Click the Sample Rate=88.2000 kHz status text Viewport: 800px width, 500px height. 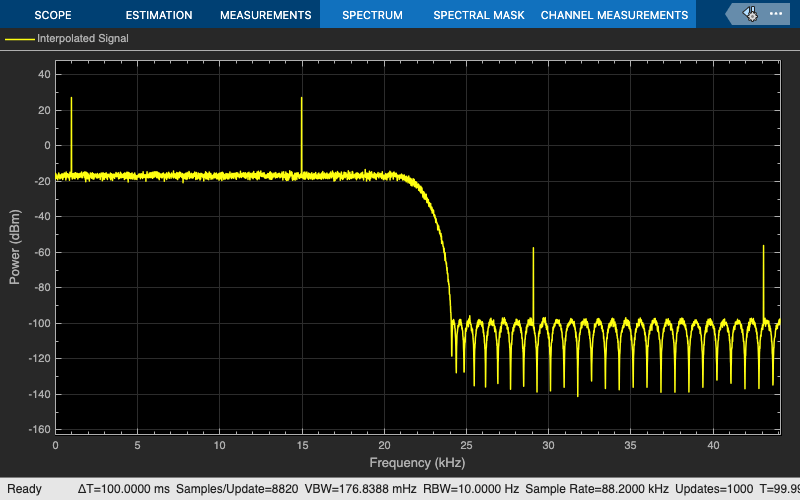596,489
